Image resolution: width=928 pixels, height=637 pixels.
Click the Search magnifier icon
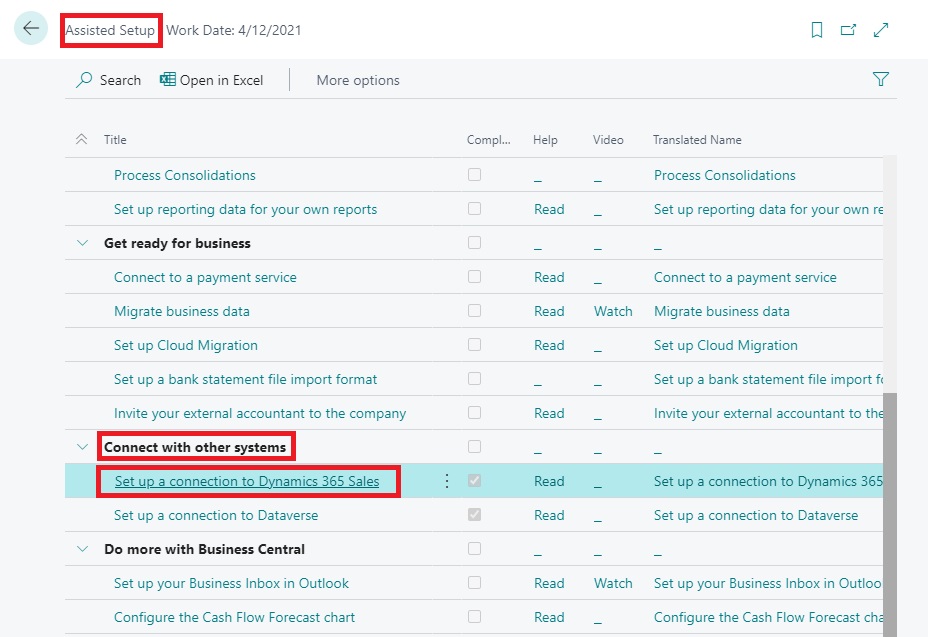point(85,80)
